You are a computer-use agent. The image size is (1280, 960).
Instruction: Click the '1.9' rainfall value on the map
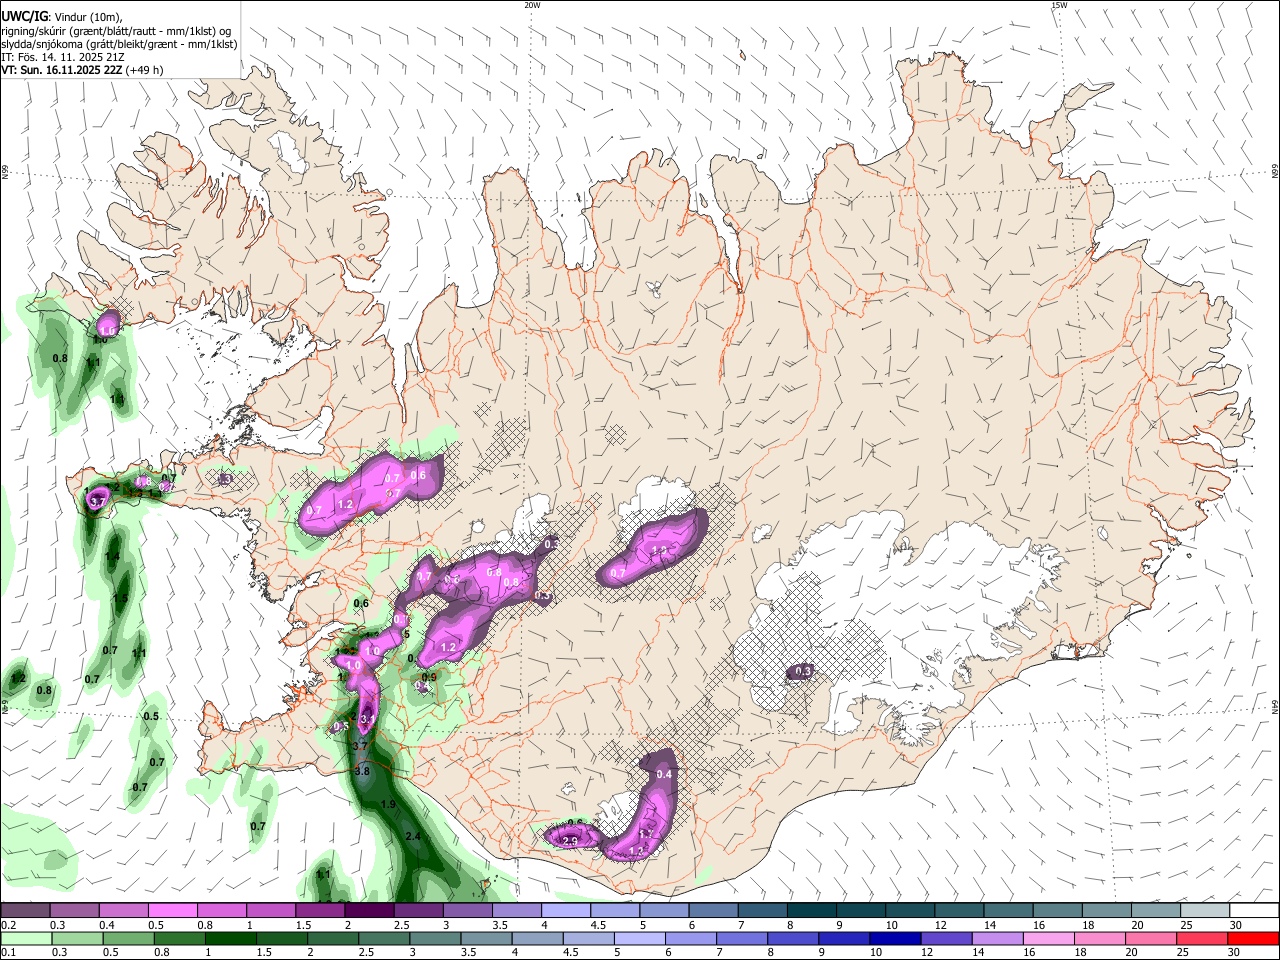click(389, 804)
